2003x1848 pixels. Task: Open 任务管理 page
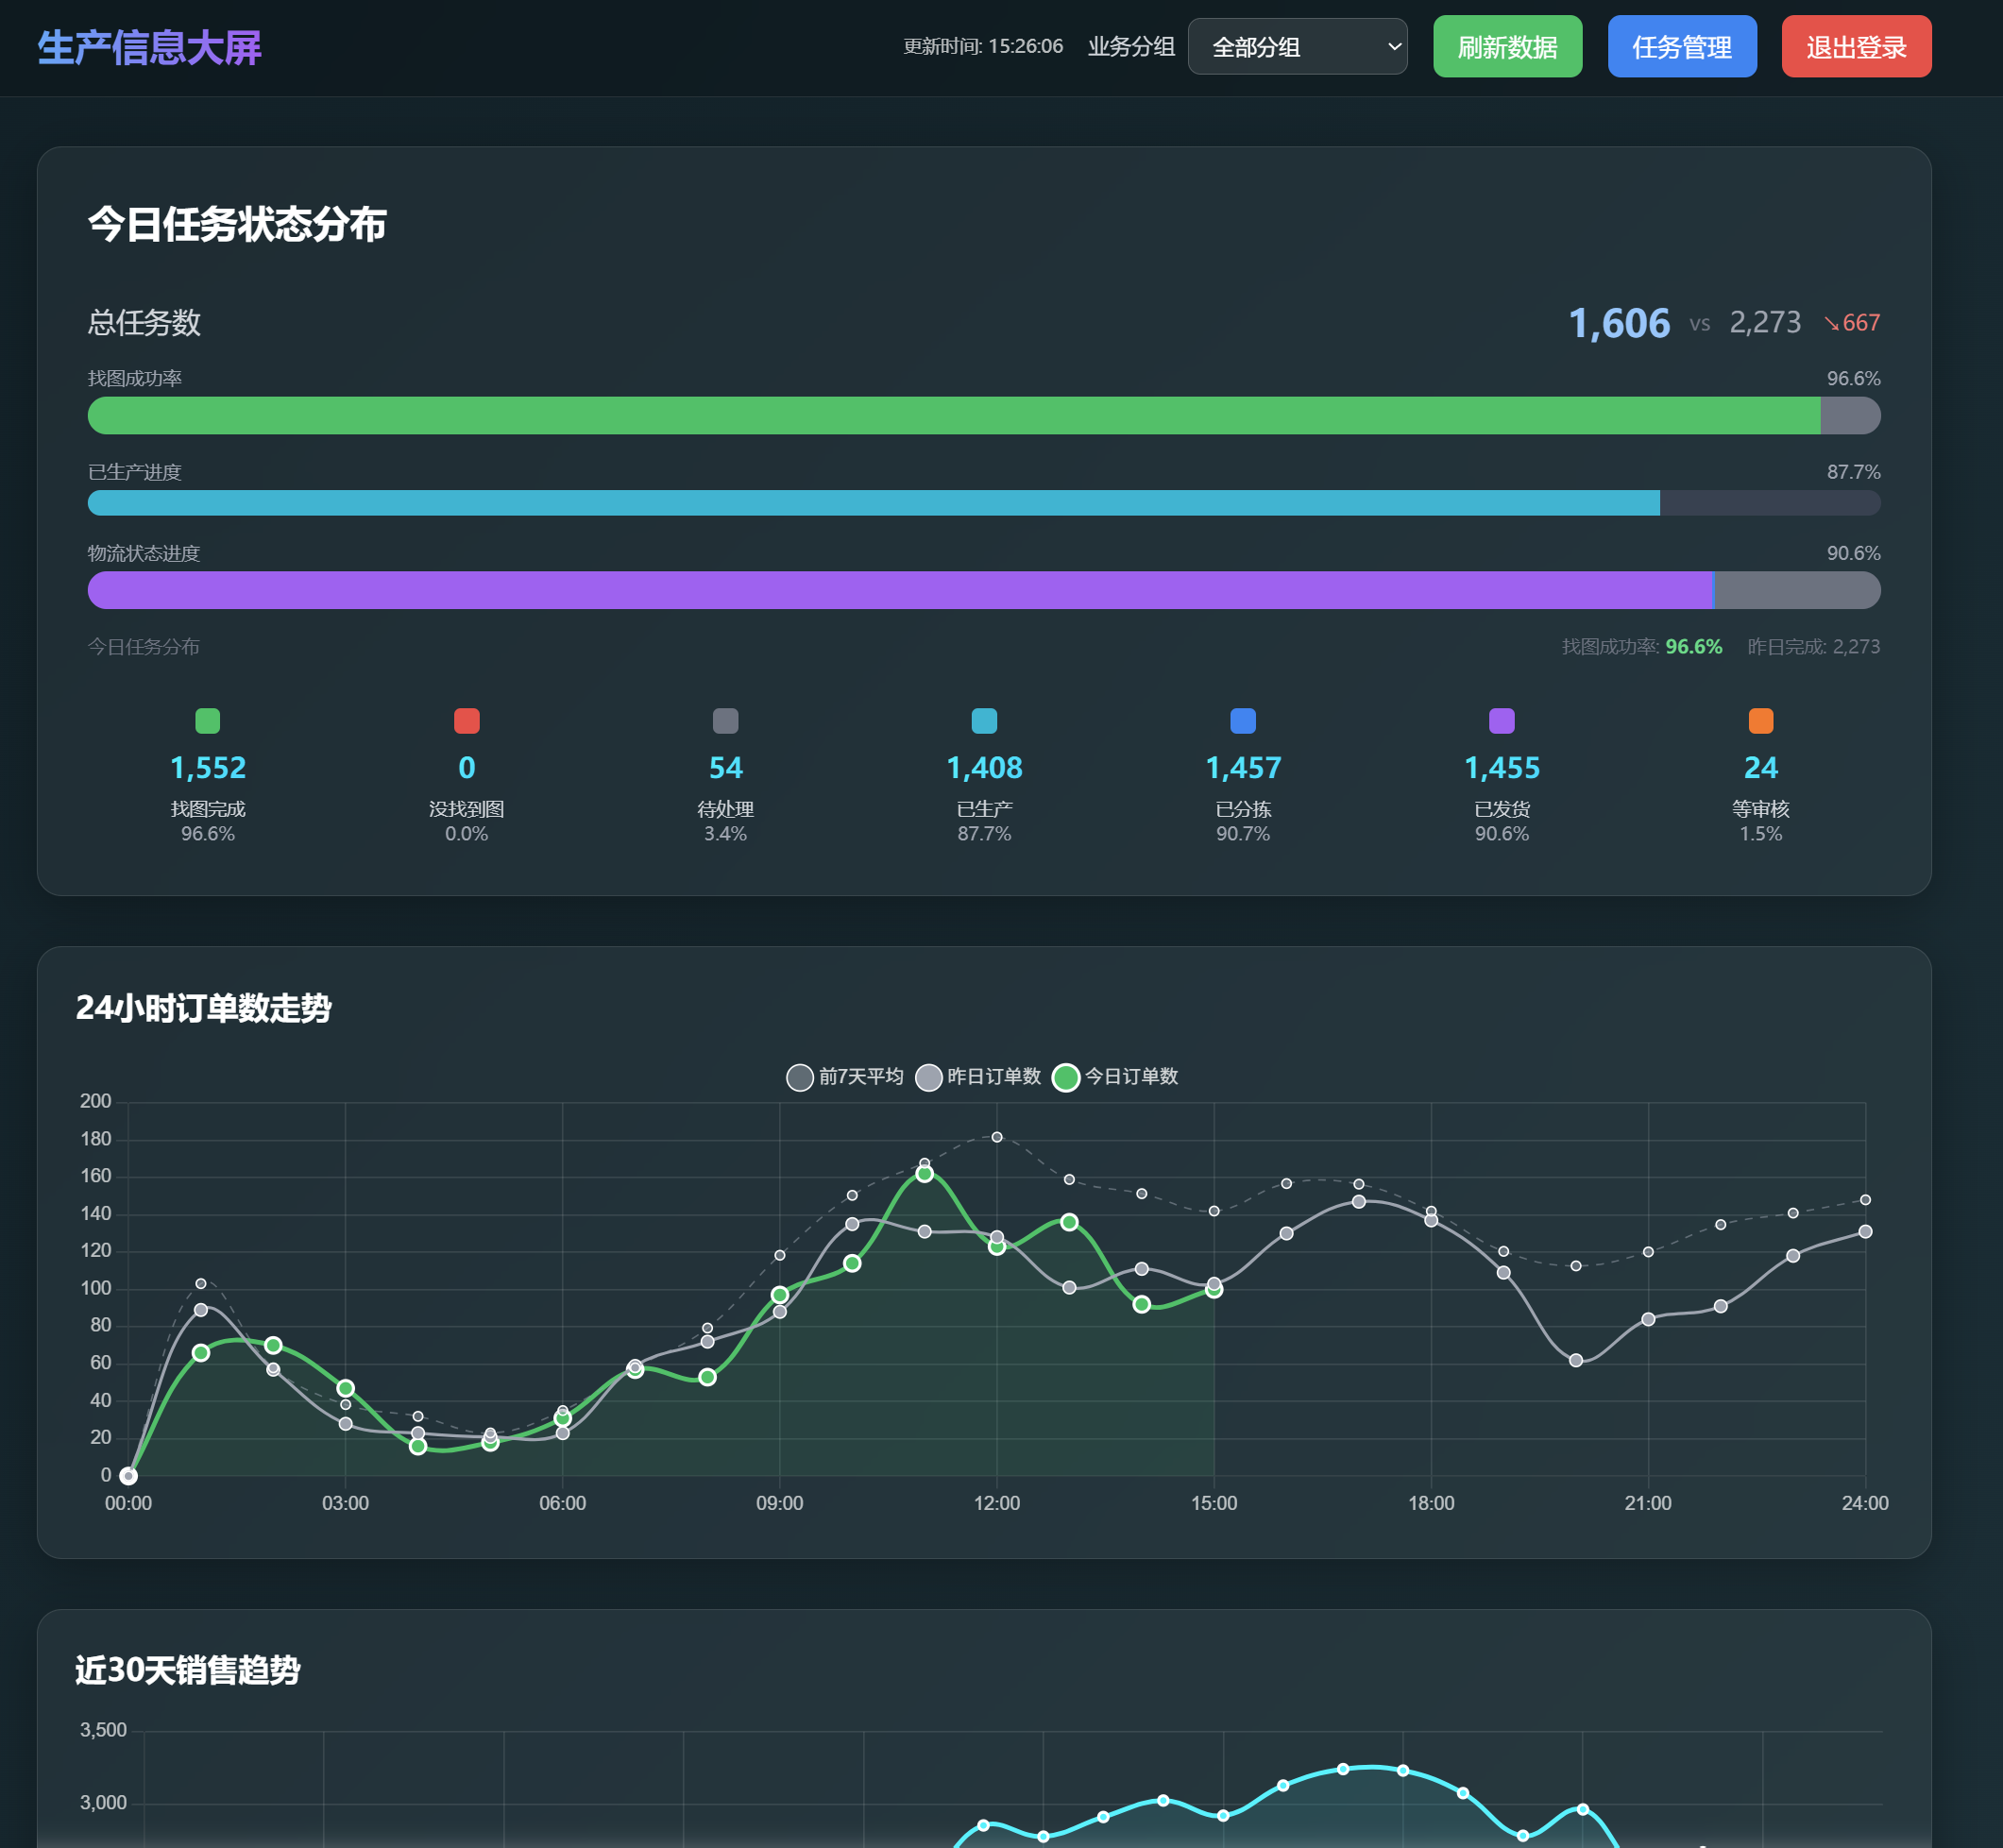[x=1682, y=46]
